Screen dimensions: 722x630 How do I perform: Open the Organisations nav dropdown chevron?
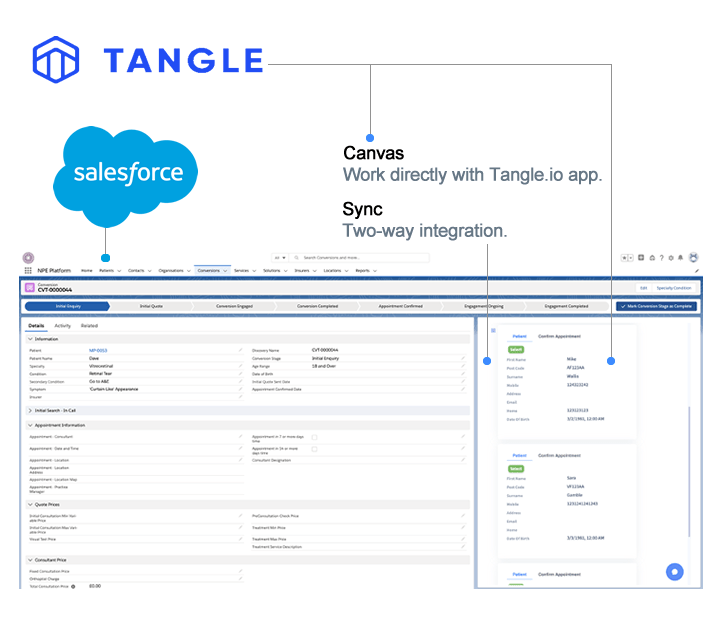pyautogui.click(x=189, y=271)
